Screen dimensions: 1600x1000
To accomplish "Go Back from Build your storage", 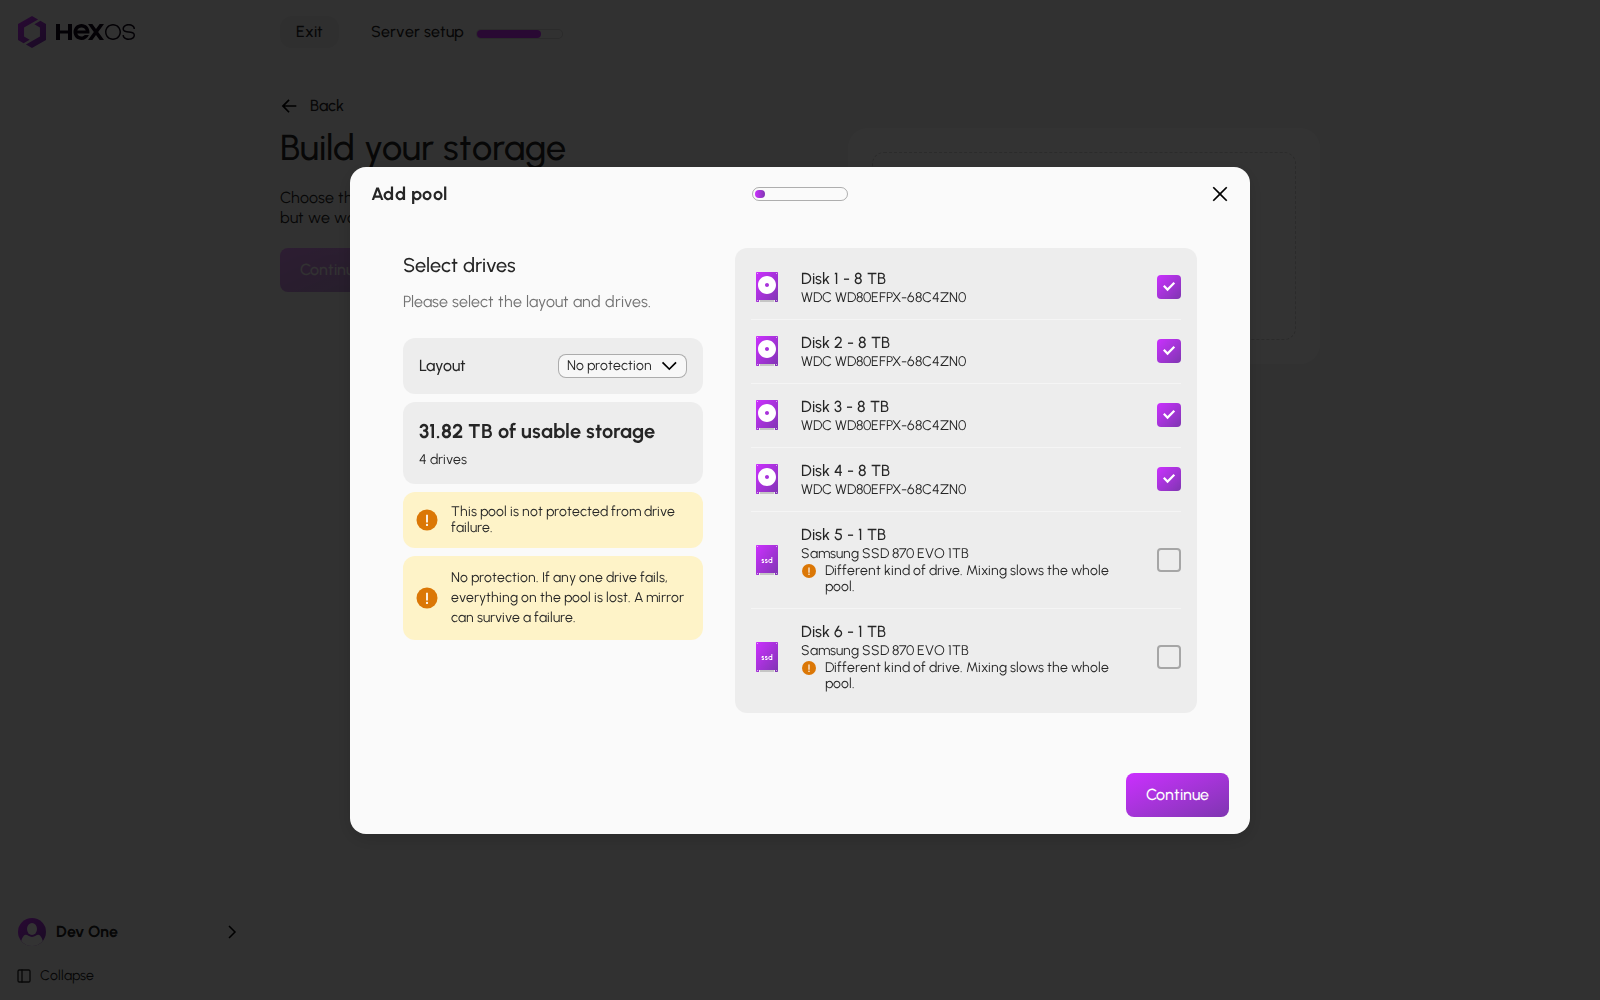I will pos(312,106).
